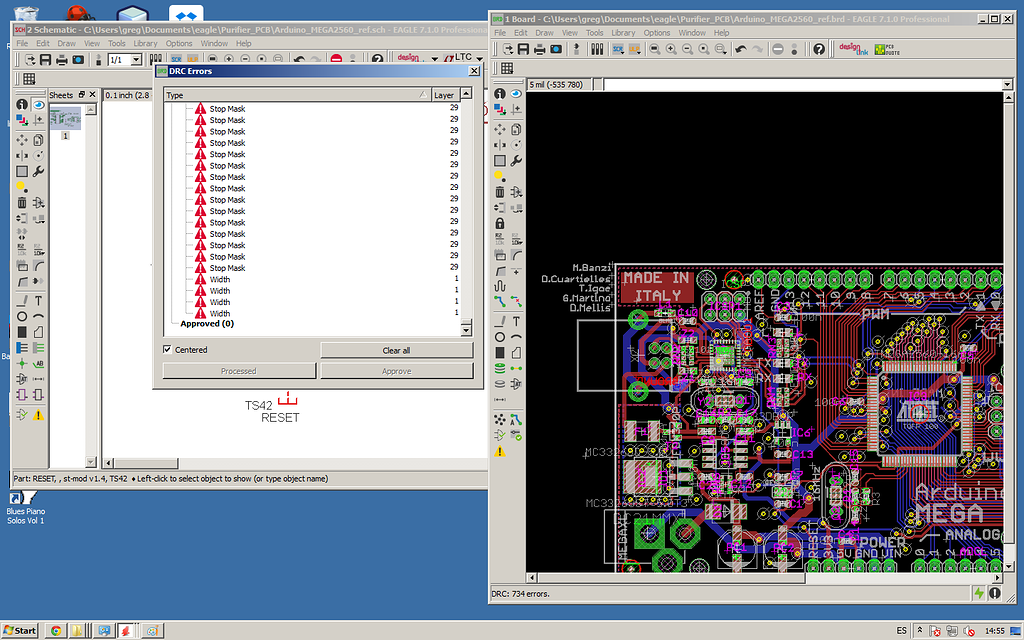Open the Tools menu in the board editor
This screenshot has width=1024, height=640.
(x=594, y=32)
